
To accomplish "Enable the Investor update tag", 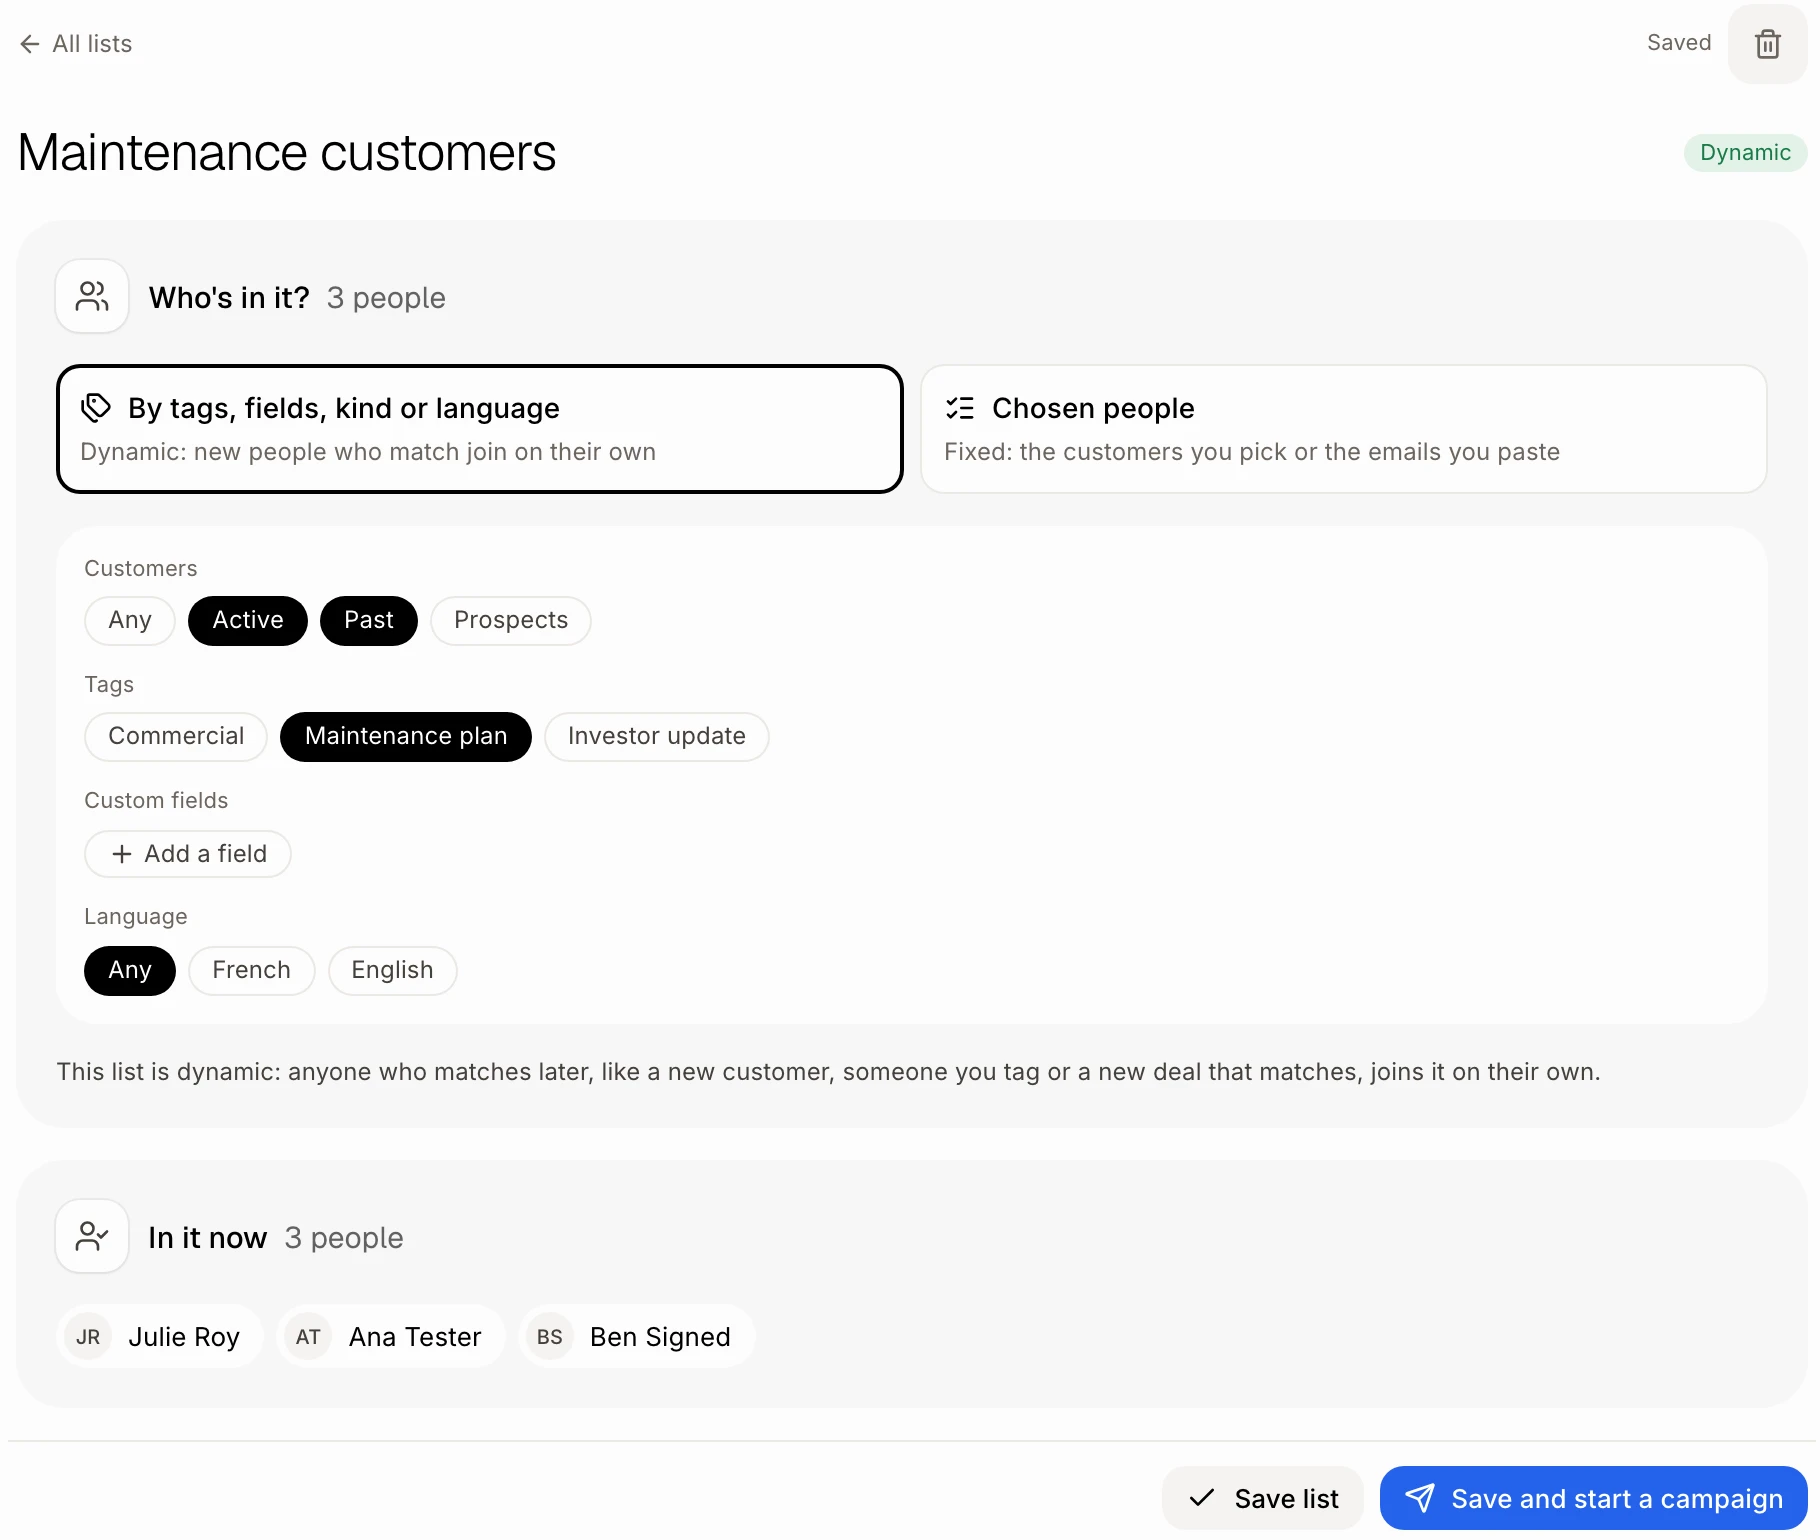I will coord(657,737).
